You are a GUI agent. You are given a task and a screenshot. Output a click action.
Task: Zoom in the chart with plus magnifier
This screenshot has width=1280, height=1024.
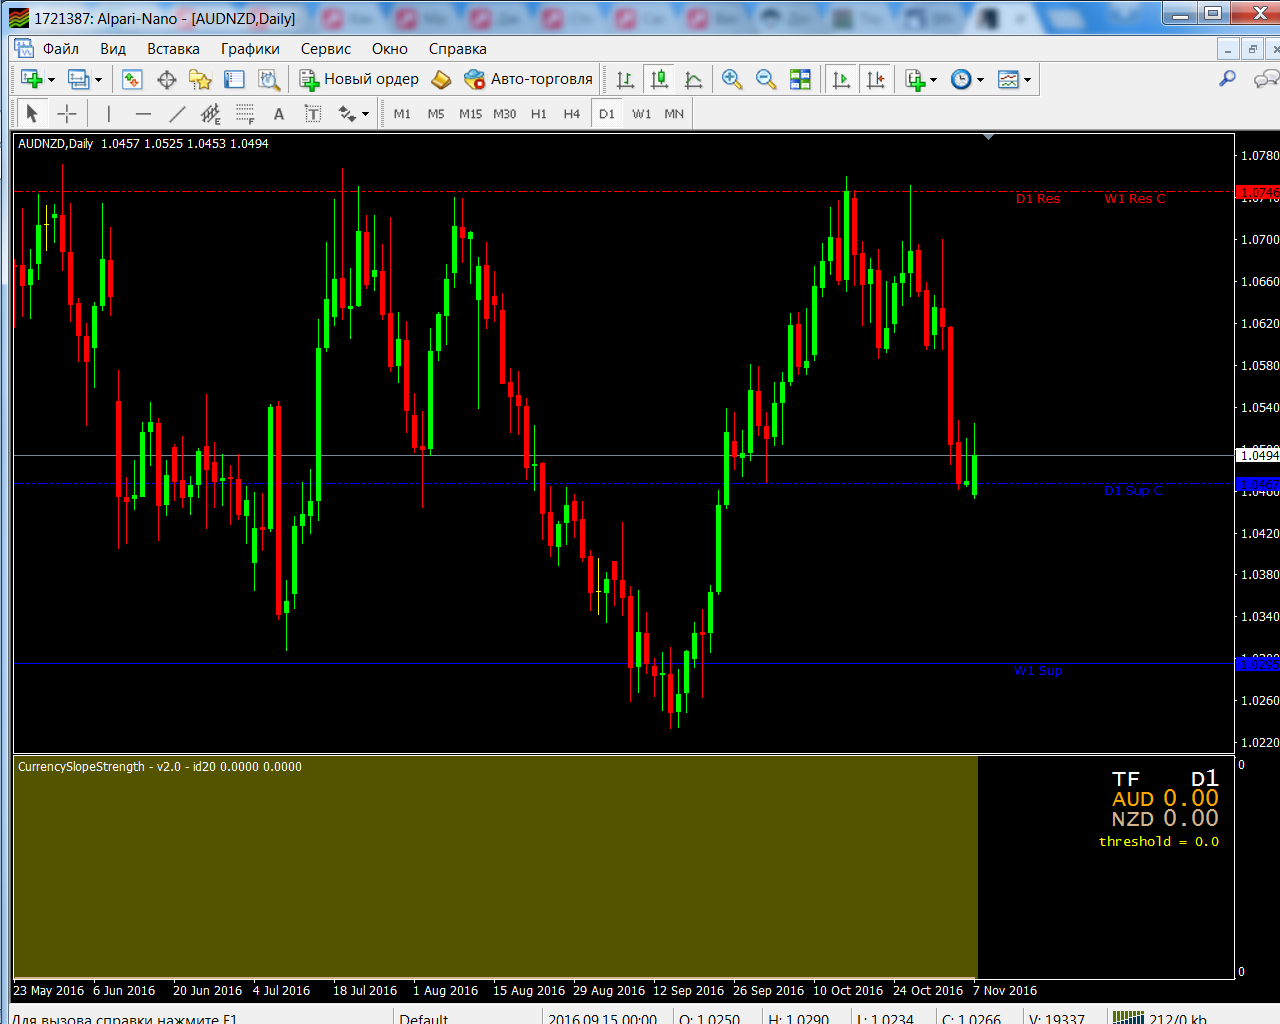pos(732,79)
